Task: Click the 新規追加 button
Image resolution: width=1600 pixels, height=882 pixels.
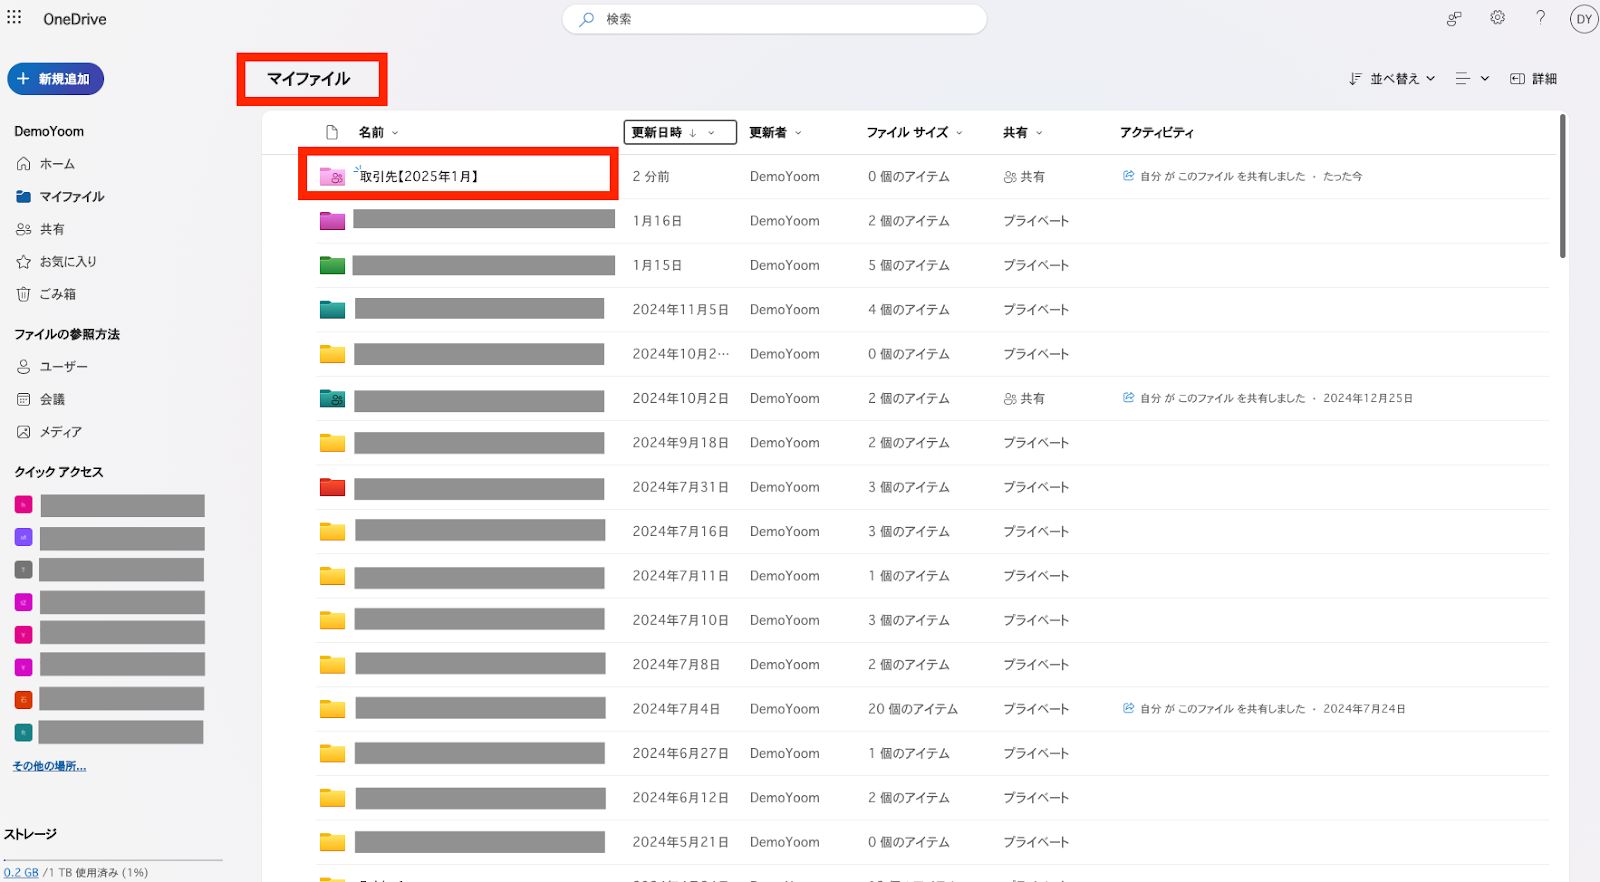Action: (56, 79)
